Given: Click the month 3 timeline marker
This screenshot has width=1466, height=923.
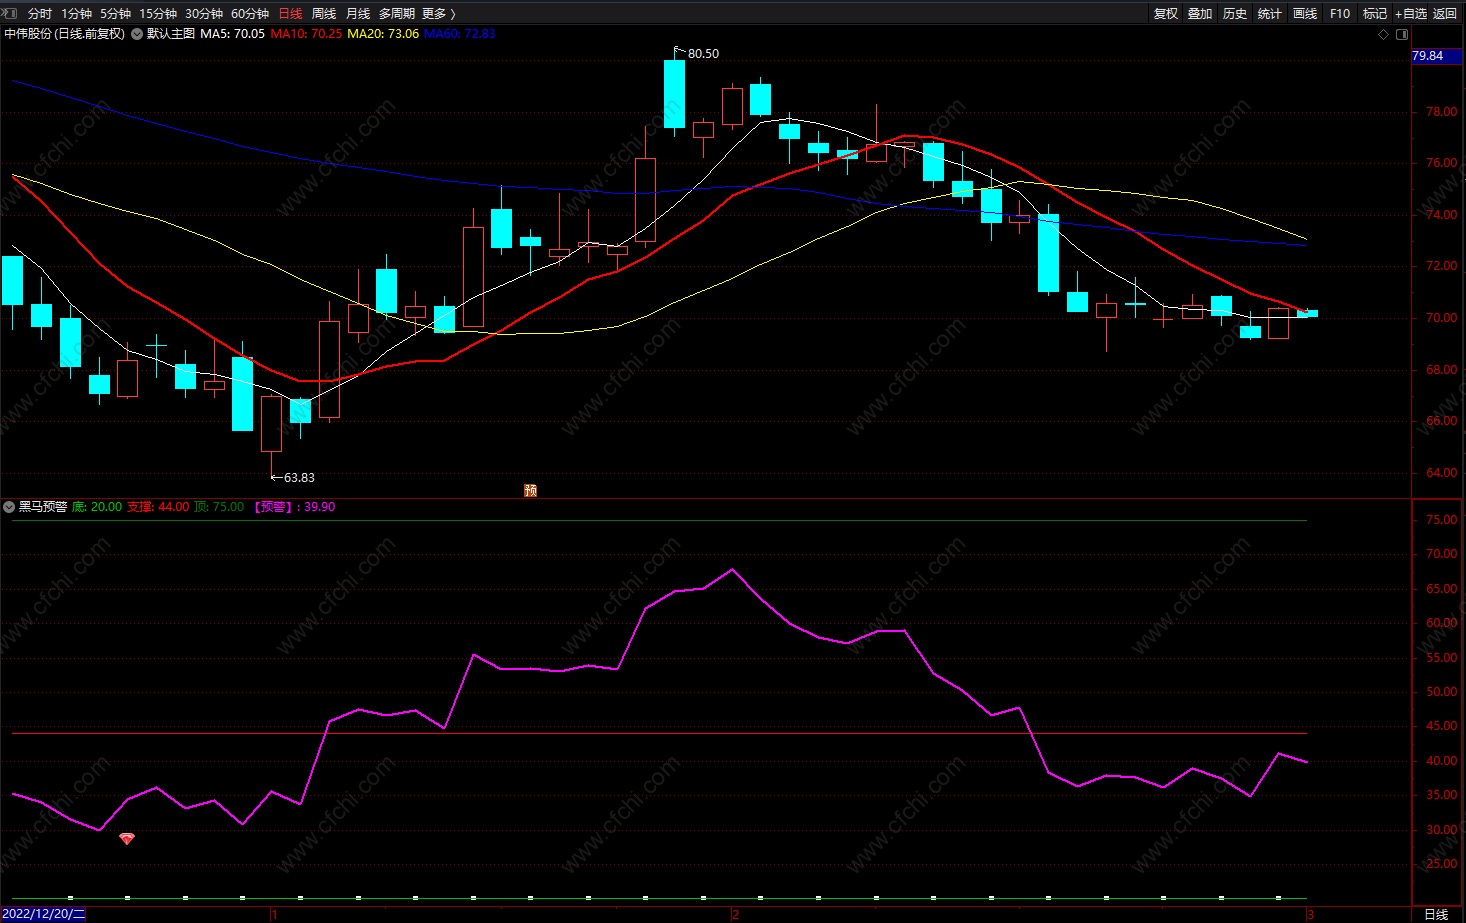Looking at the screenshot, I should pyautogui.click(x=1309, y=914).
